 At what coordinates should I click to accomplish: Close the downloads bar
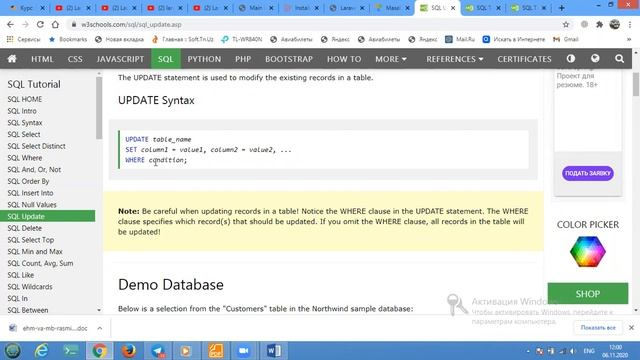point(631,327)
